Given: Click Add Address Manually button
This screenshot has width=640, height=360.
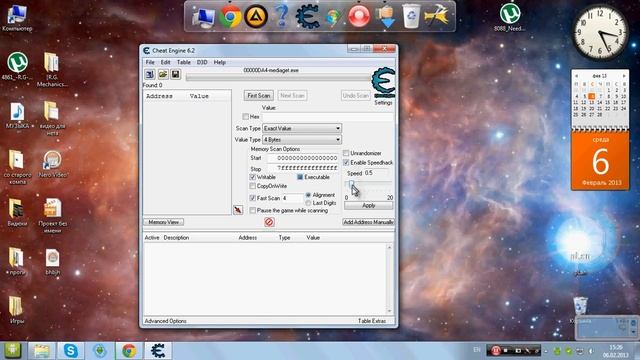Looking at the screenshot, I should (368, 222).
